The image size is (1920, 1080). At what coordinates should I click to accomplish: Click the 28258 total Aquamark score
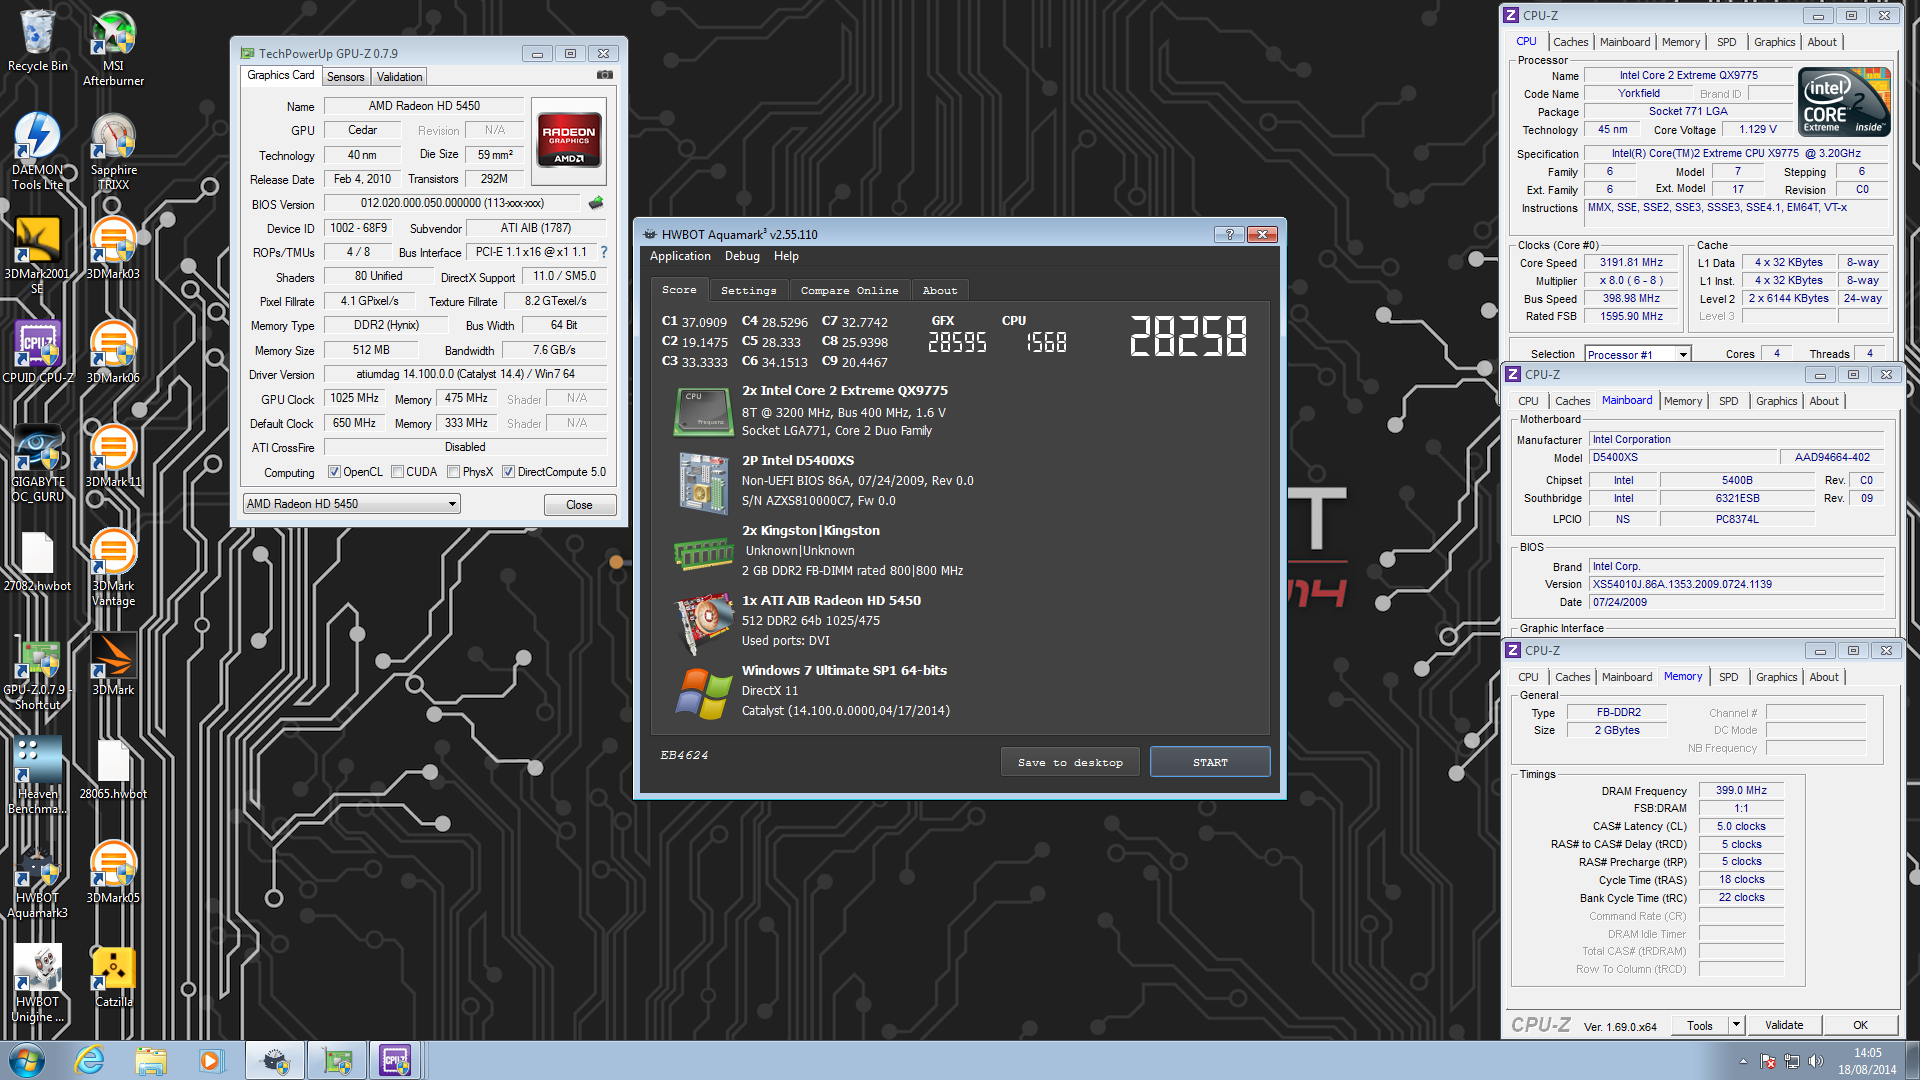point(1189,336)
